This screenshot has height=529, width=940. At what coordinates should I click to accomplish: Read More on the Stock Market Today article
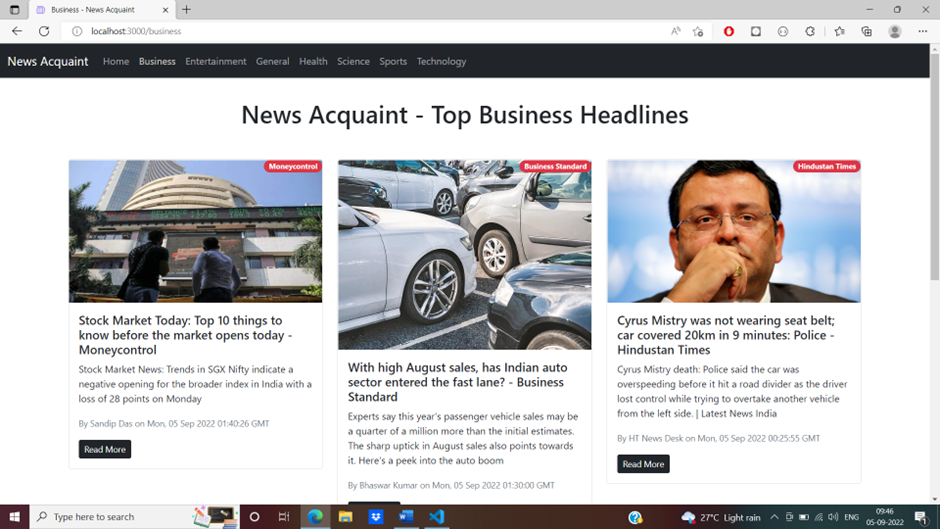105,449
